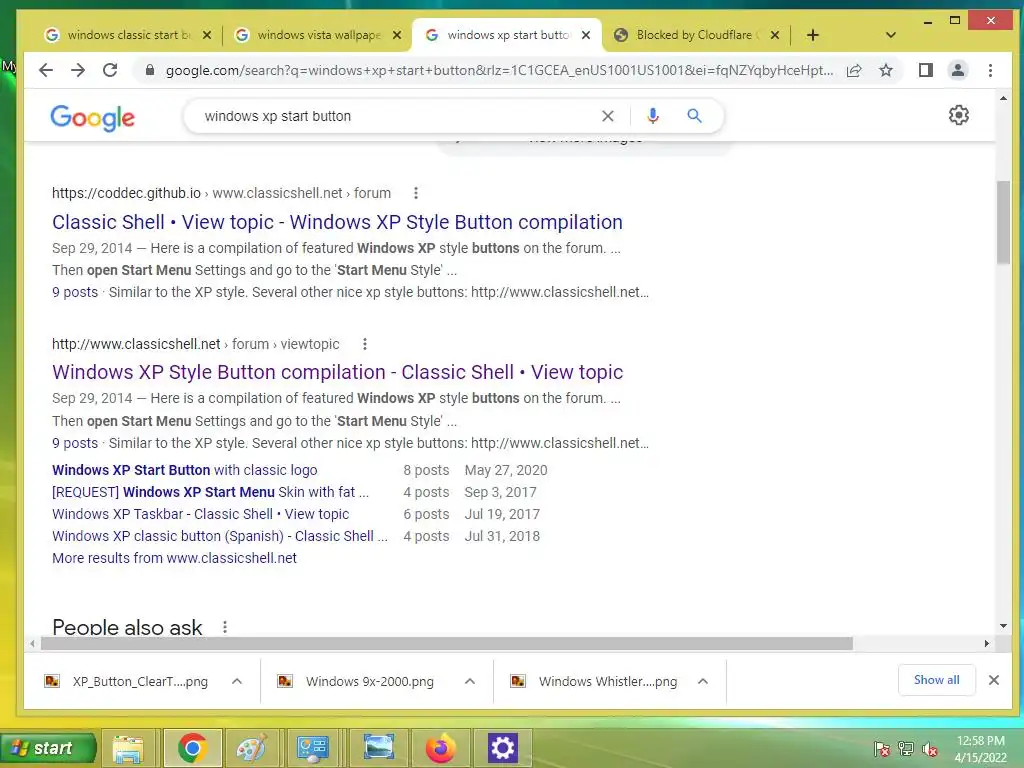The height and width of the screenshot is (768, 1024).
Task: Click the padlock site info icon
Action: (x=150, y=70)
